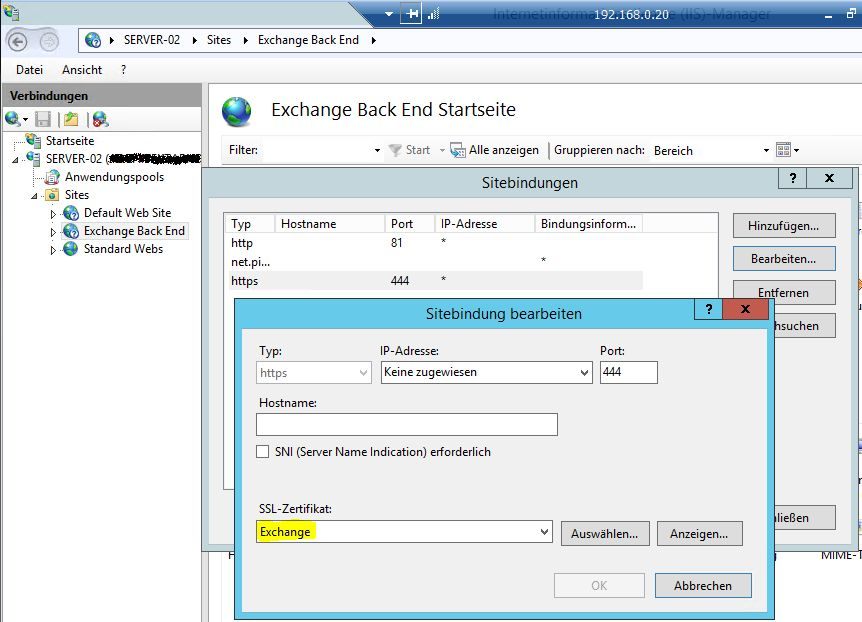
Task: Click the folder-up icon in Verbindungen toolbar
Action: click(x=71, y=119)
